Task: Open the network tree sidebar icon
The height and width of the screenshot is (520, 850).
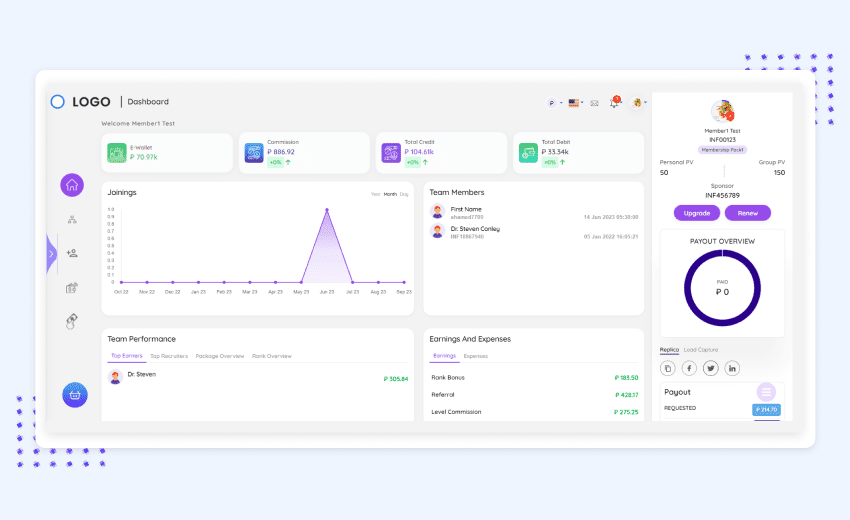Action: pos(72,220)
